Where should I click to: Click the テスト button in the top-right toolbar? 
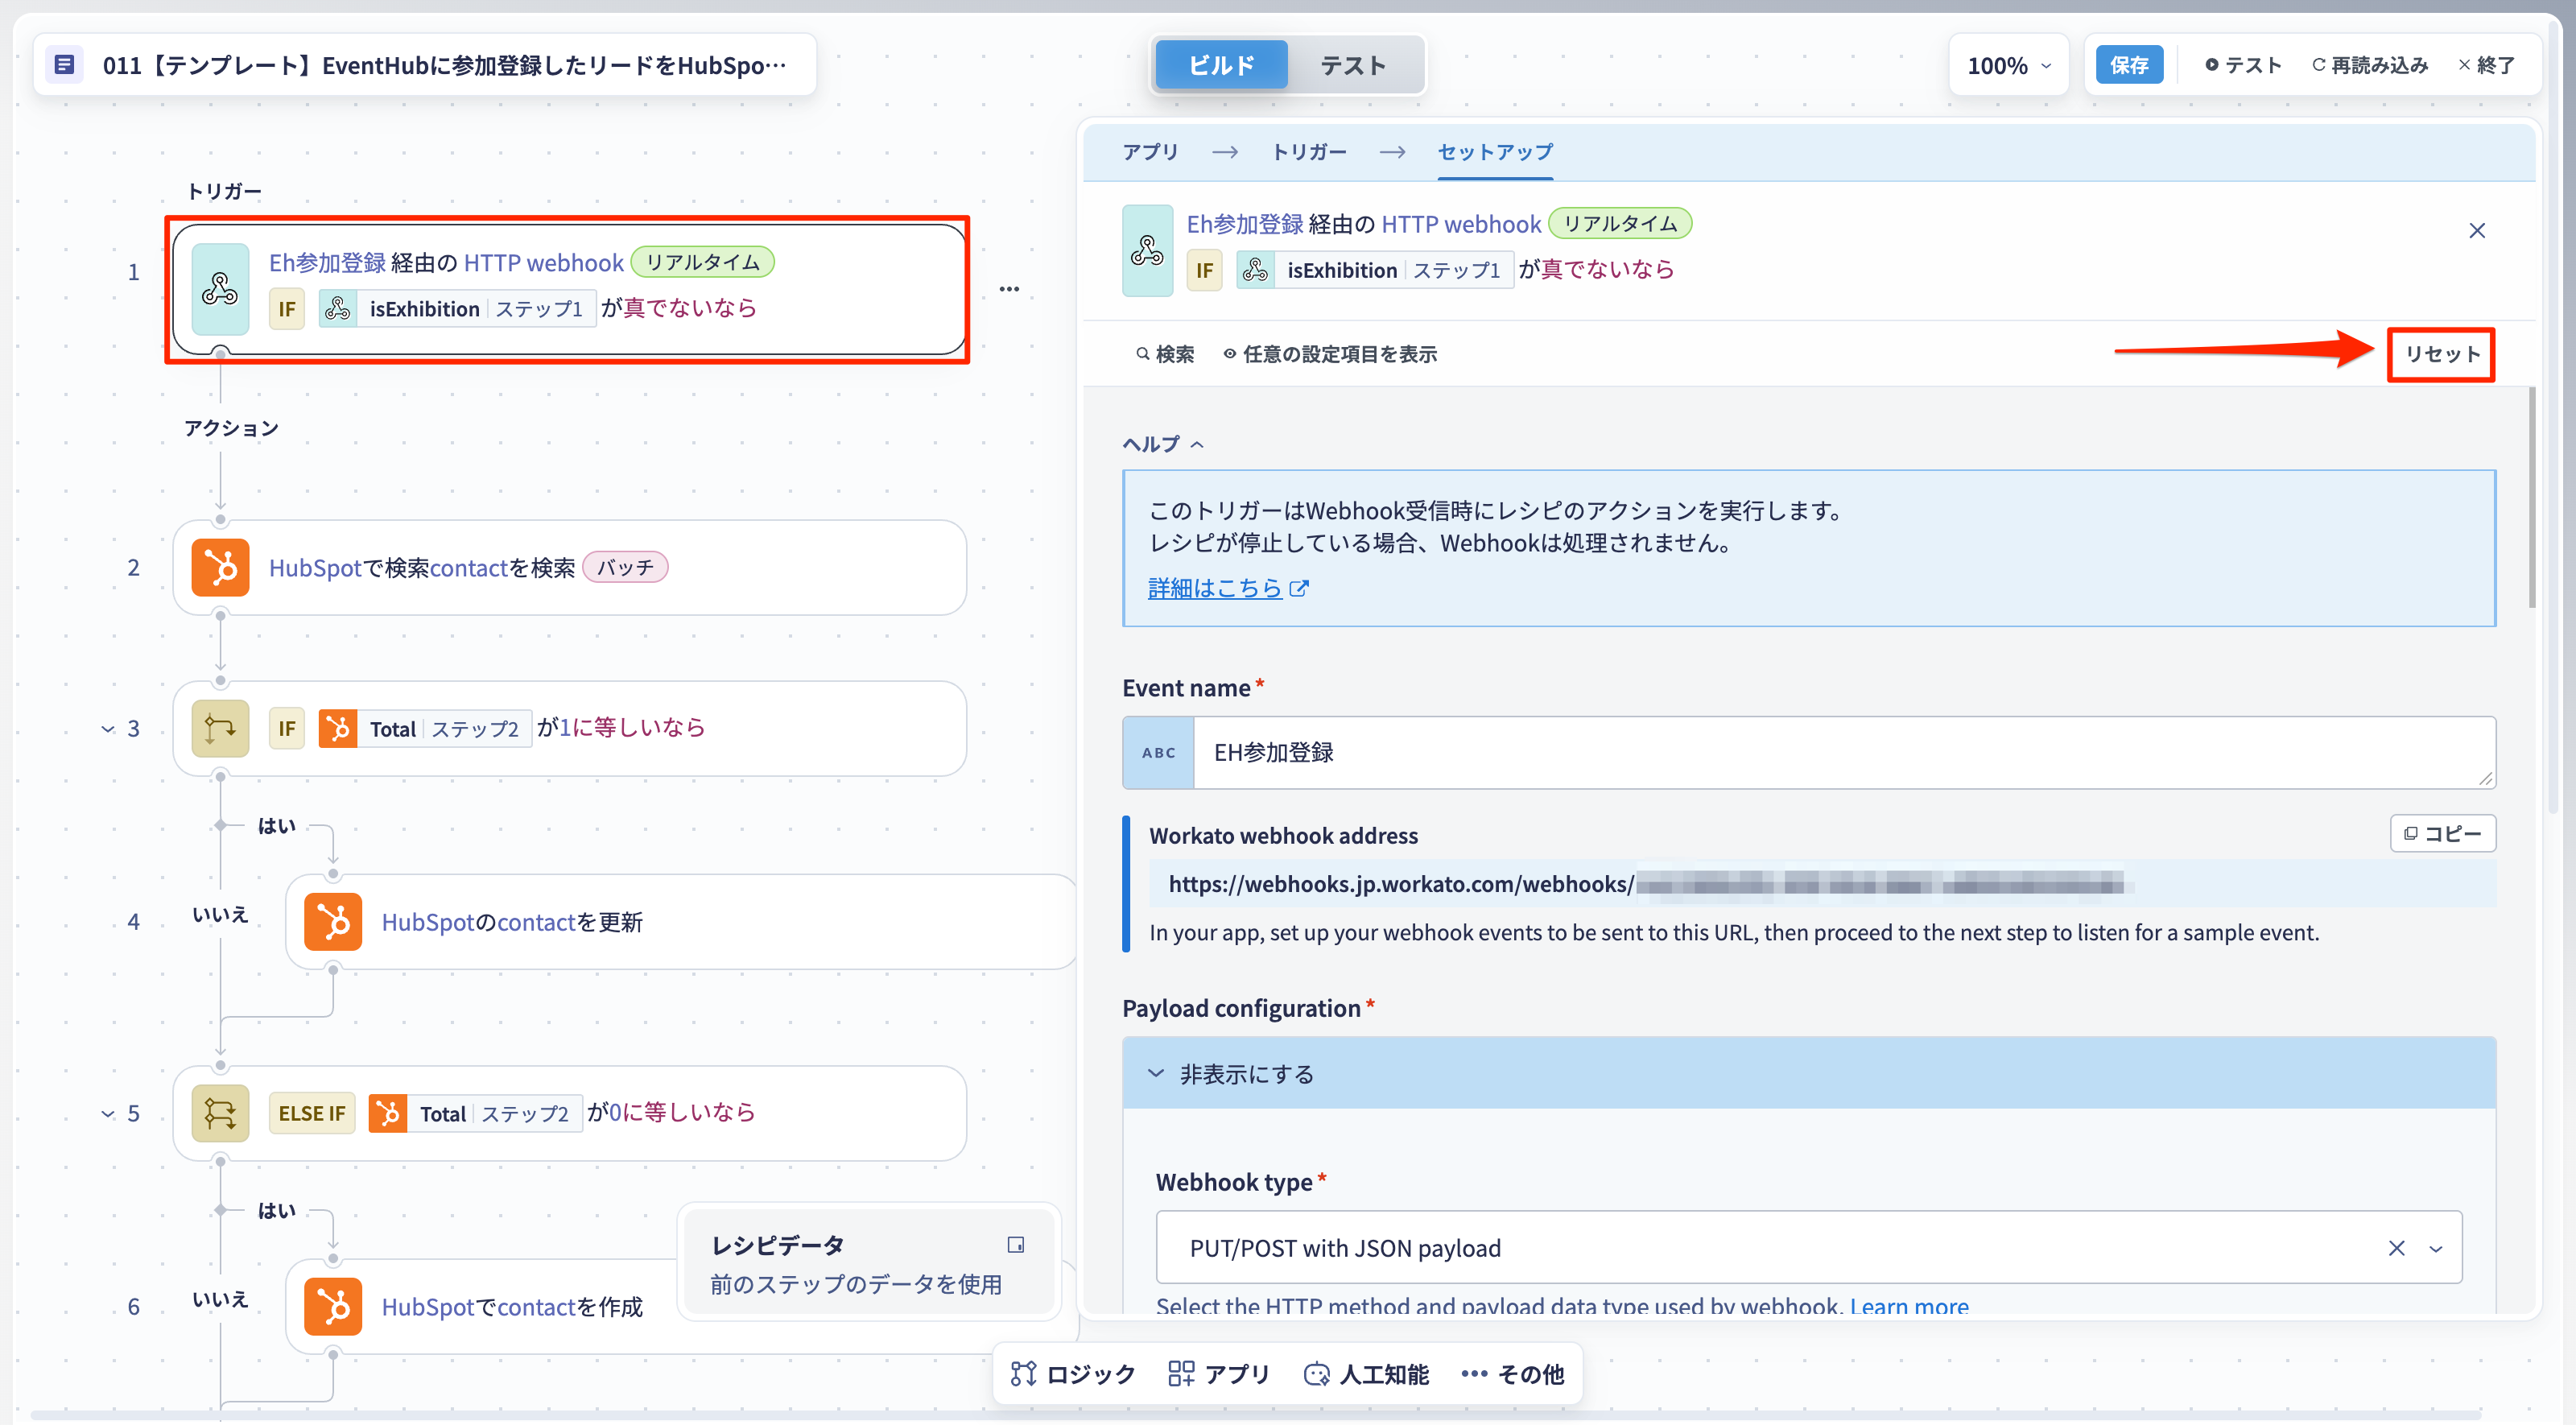click(x=2243, y=65)
